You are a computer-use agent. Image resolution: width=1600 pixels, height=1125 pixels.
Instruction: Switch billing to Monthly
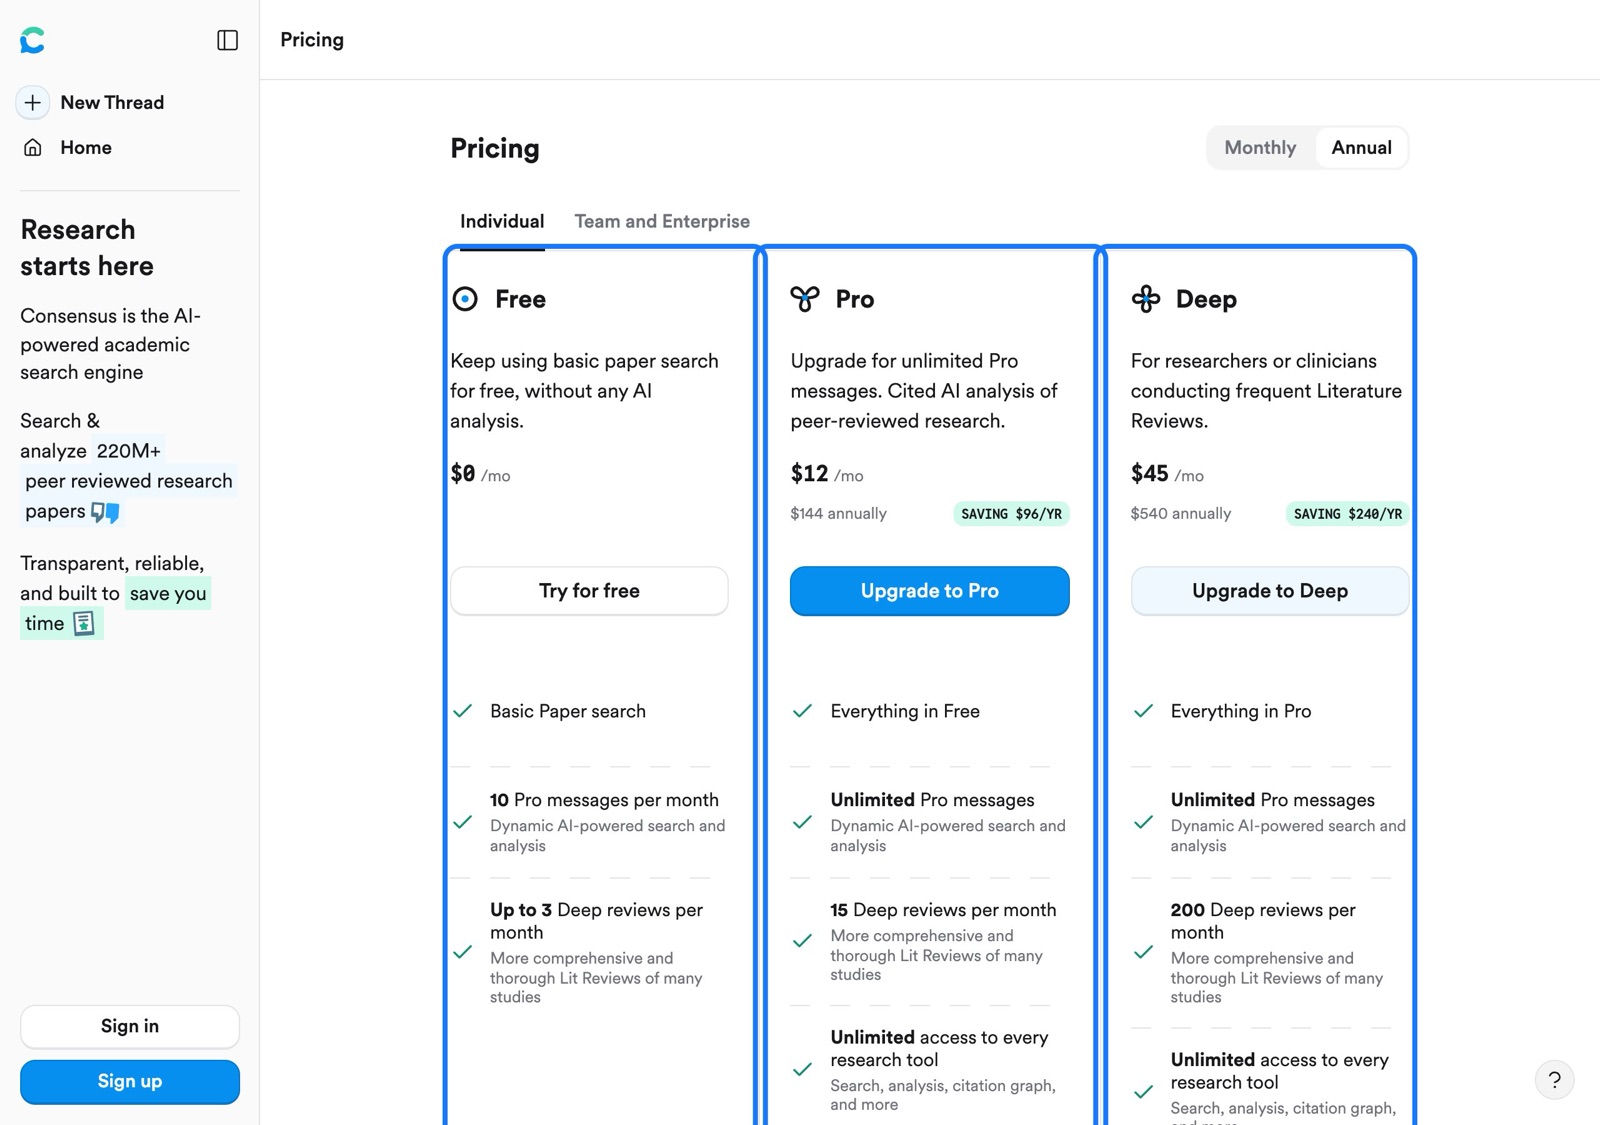point(1260,148)
